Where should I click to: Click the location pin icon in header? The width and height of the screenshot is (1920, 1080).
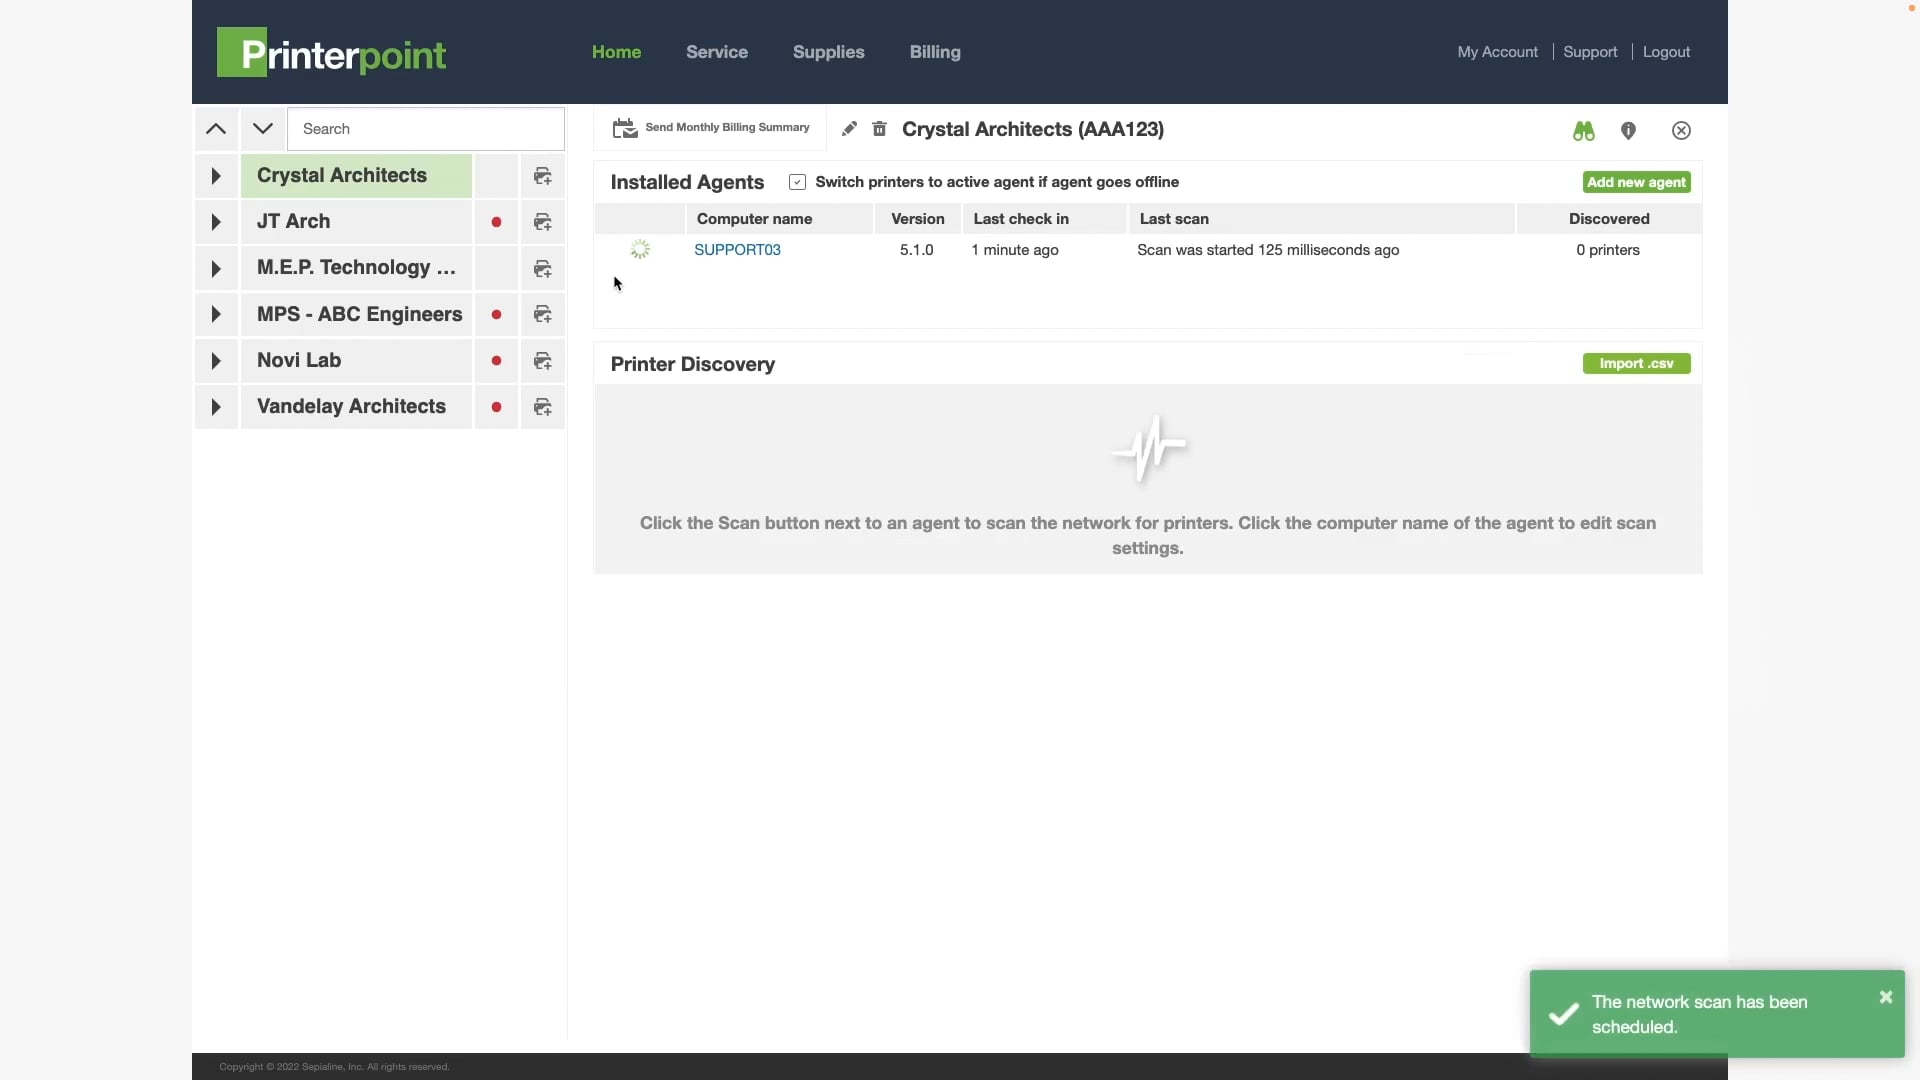coord(1628,131)
